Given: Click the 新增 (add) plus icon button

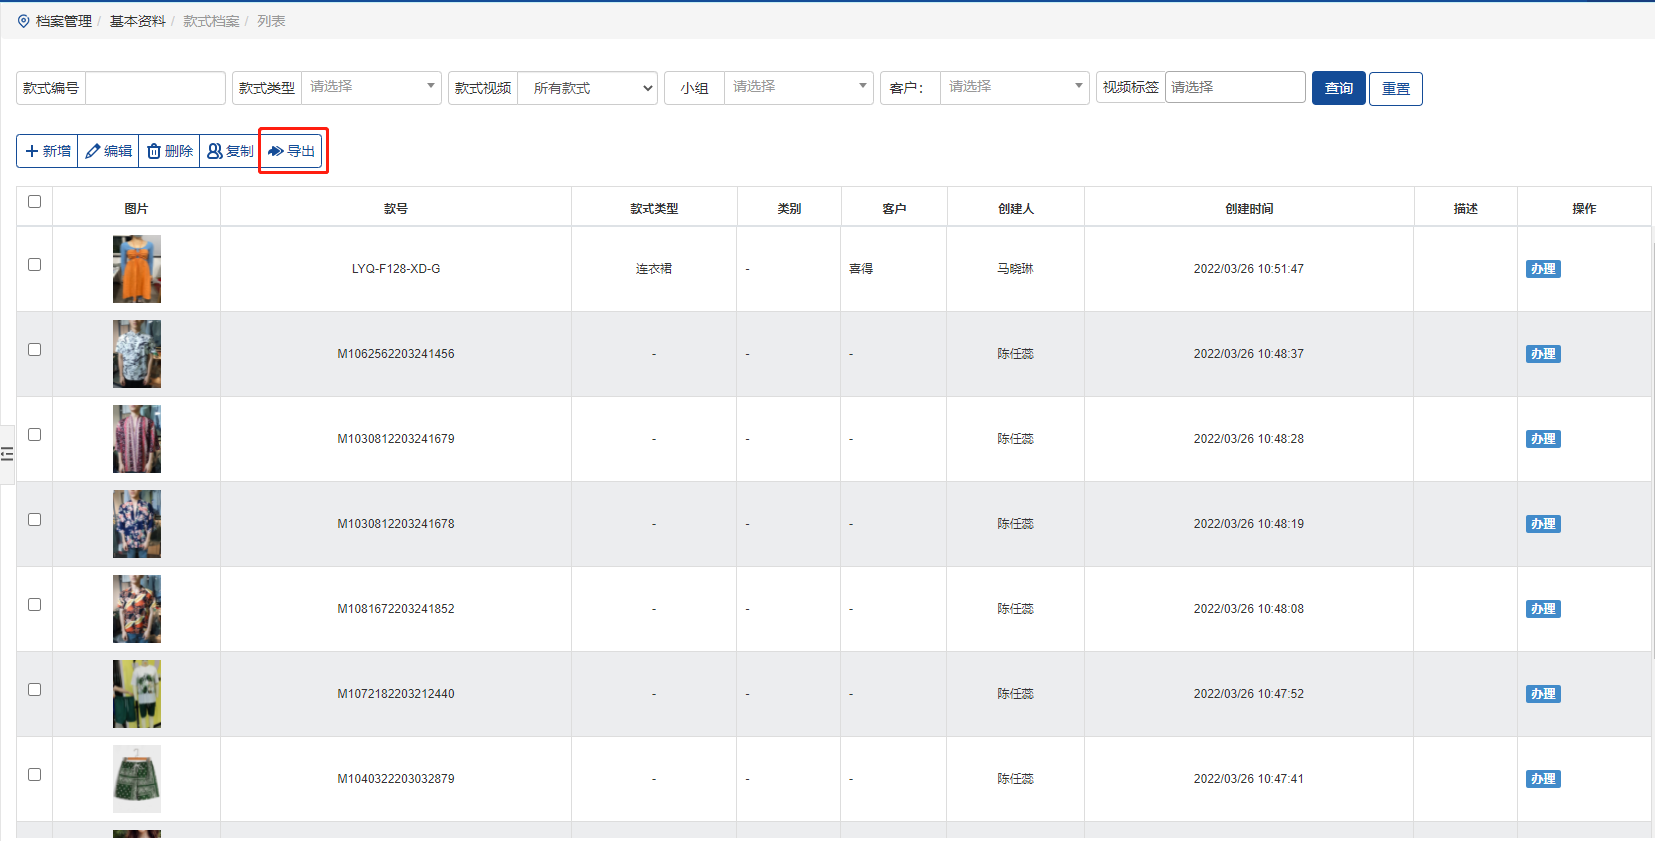Looking at the screenshot, I should tap(47, 151).
